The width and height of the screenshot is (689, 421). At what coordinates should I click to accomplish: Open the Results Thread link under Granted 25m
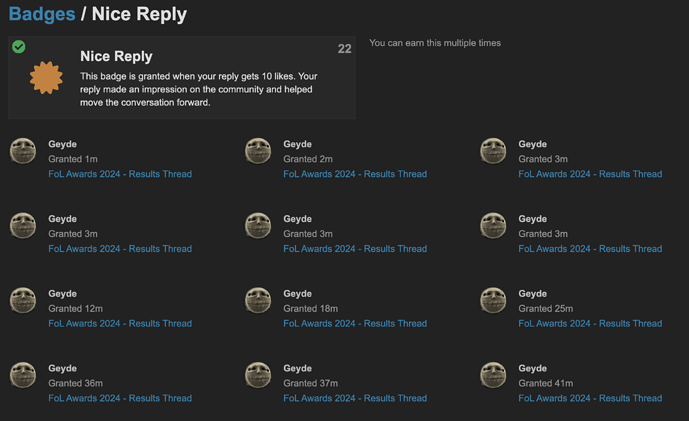[590, 323]
